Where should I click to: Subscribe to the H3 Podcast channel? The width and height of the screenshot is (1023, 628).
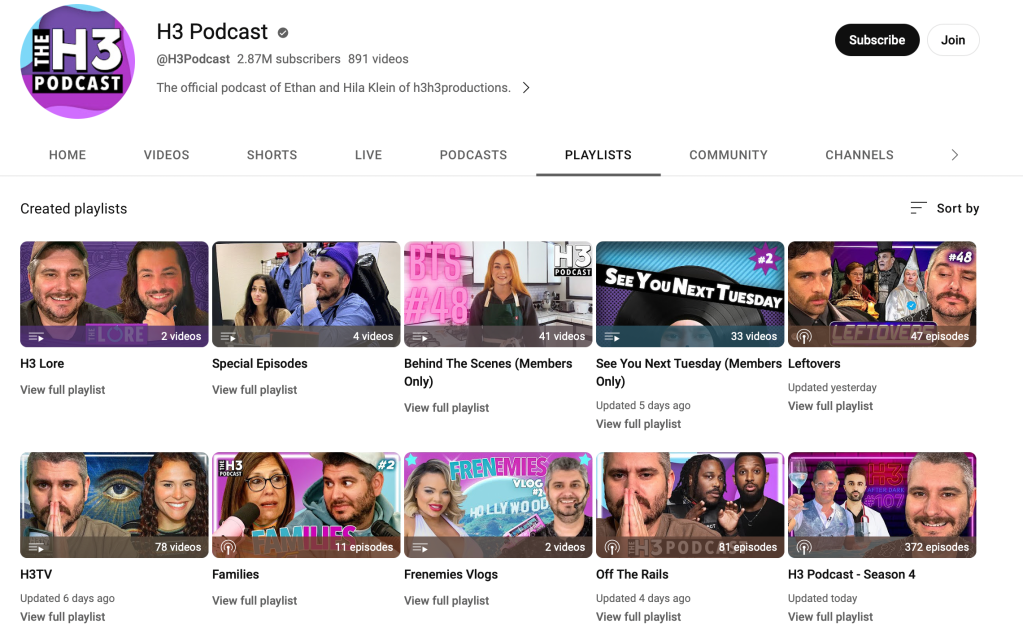pos(877,40)
